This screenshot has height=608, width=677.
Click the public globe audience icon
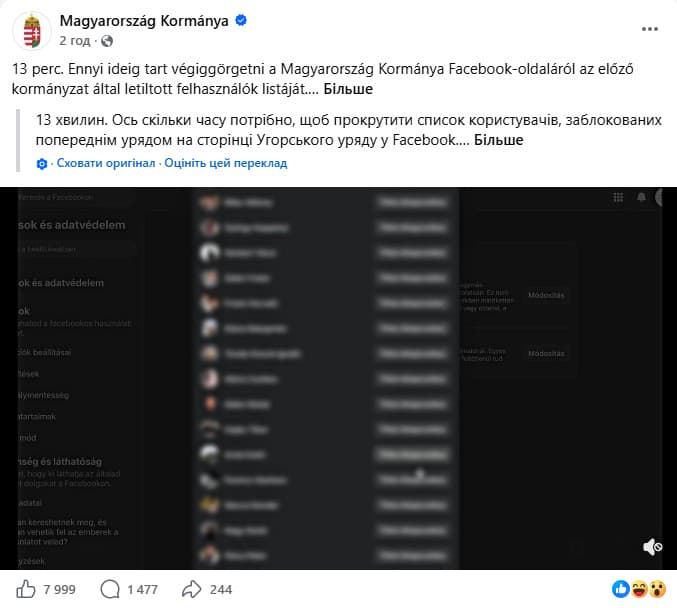click(107, 41)
